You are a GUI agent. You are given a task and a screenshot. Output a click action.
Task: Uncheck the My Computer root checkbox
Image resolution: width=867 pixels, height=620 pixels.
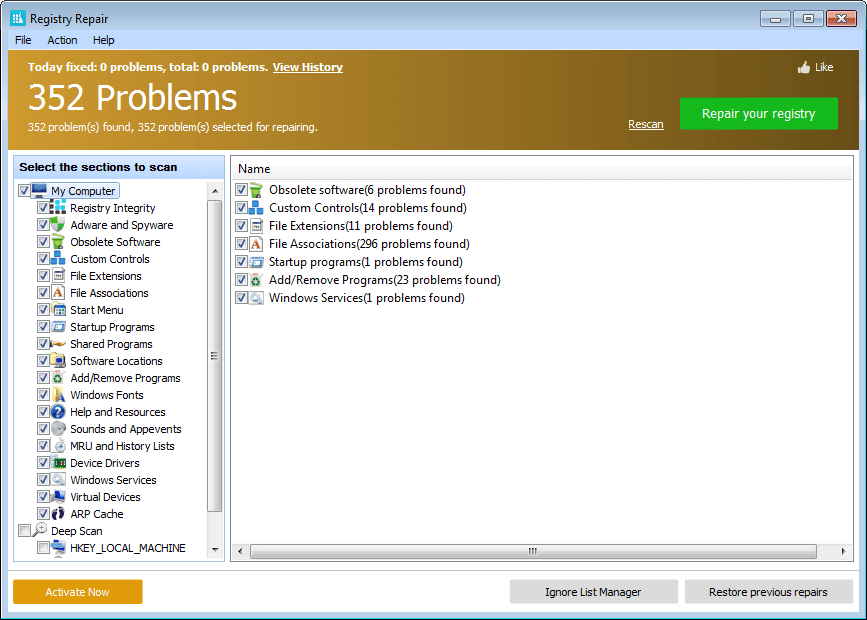tap(24, 191)
